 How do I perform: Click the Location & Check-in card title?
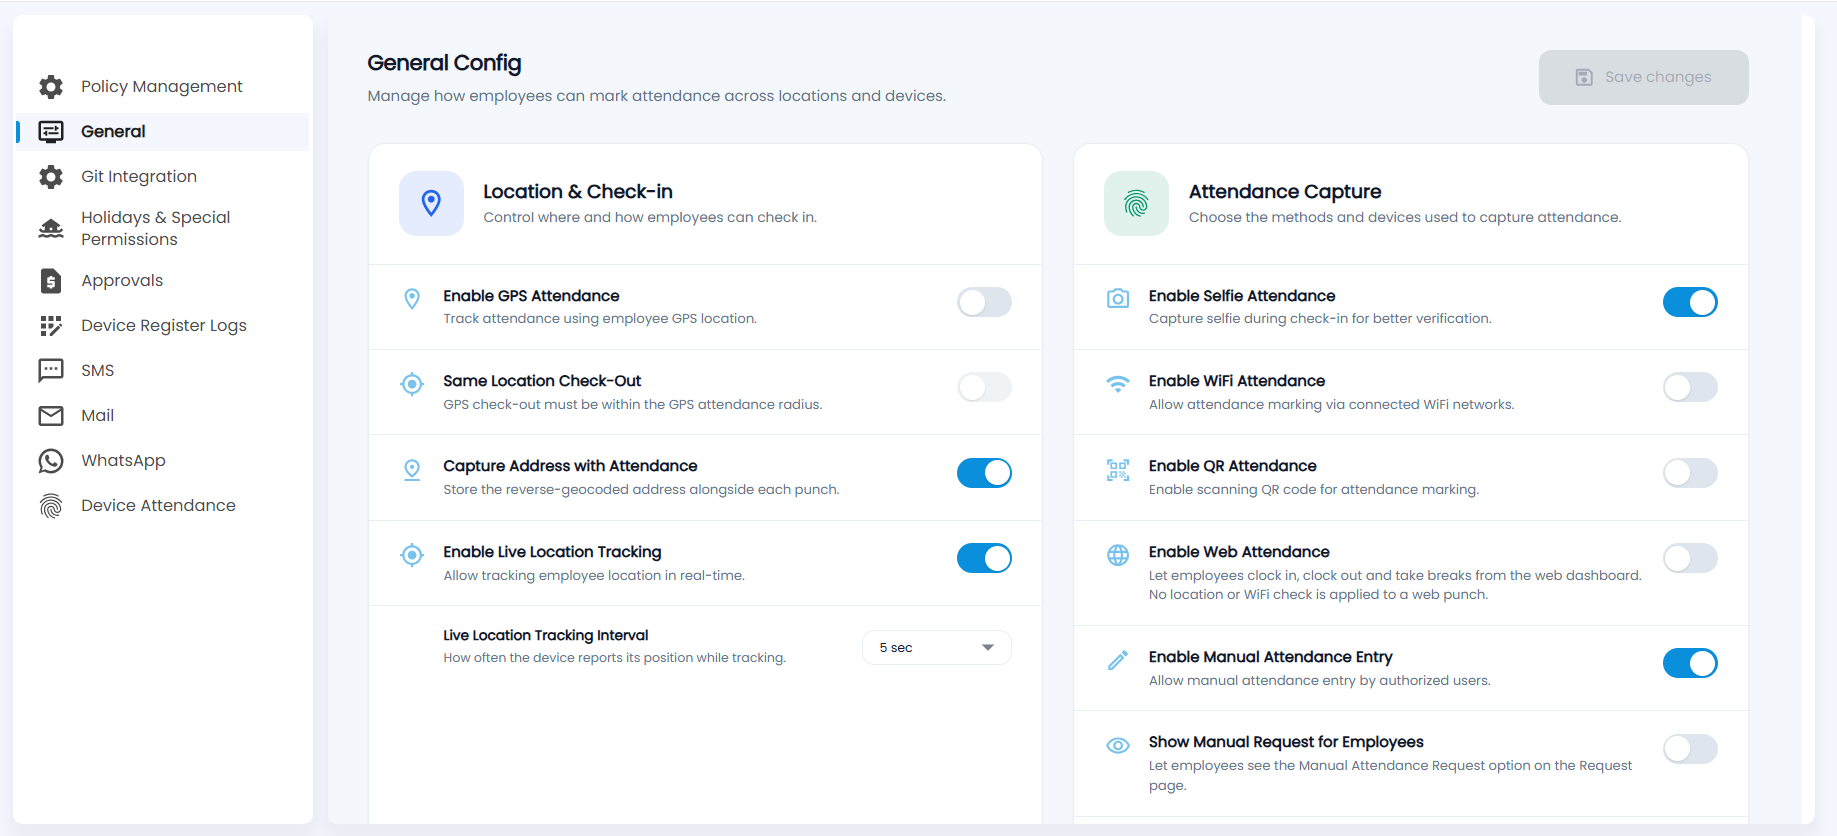pos(578,191)
